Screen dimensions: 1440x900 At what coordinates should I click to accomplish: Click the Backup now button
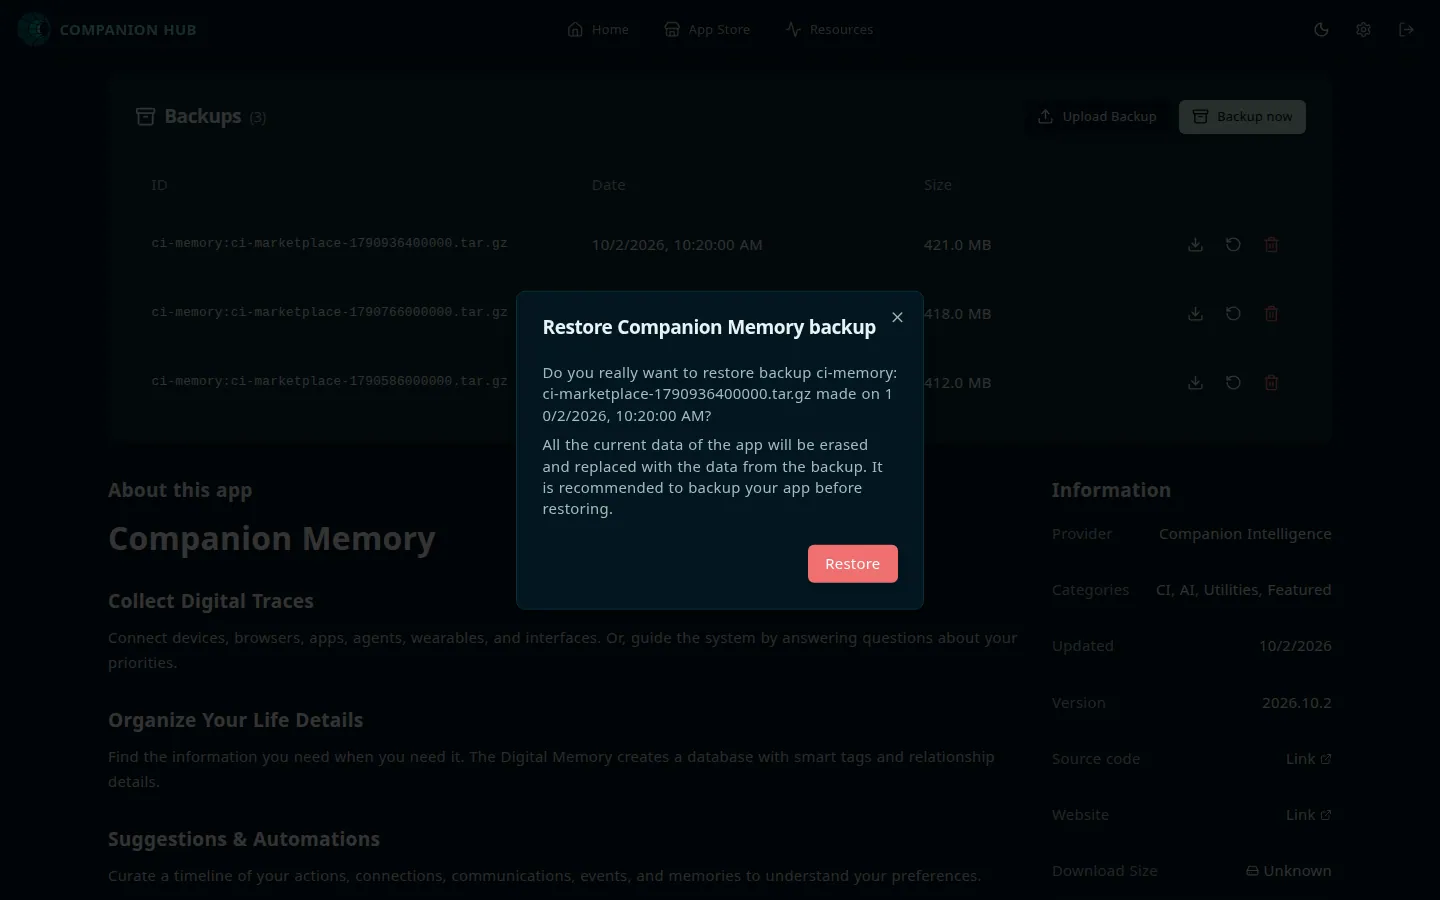[x=1242, y=117]
